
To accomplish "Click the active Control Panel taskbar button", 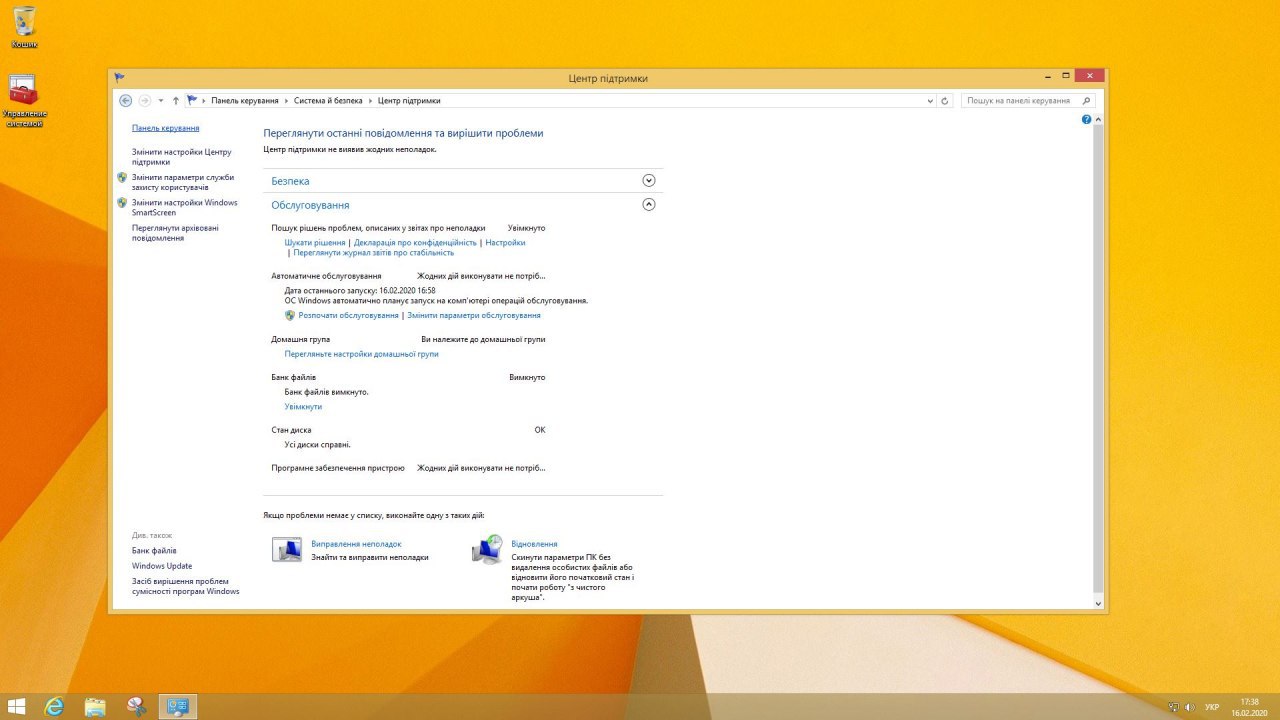I will [x=178, y=707].
